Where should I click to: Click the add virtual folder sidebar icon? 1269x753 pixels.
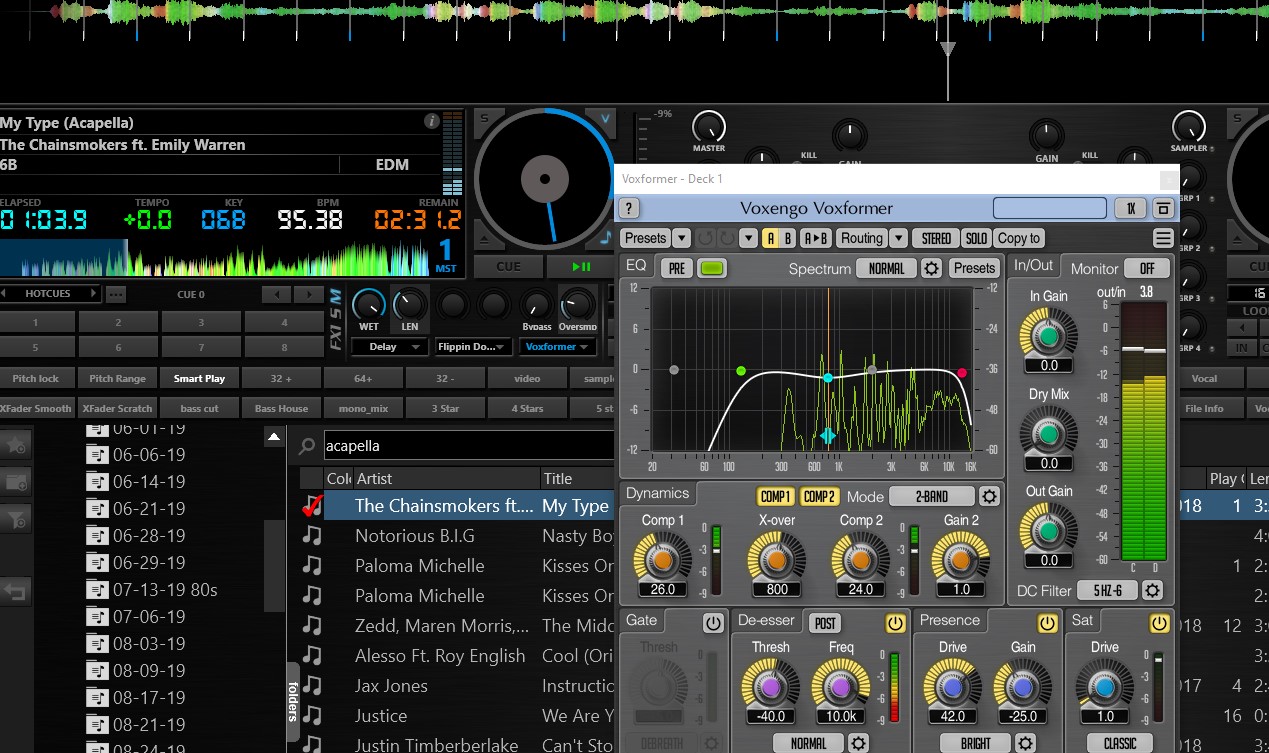[x=16, y=481]
